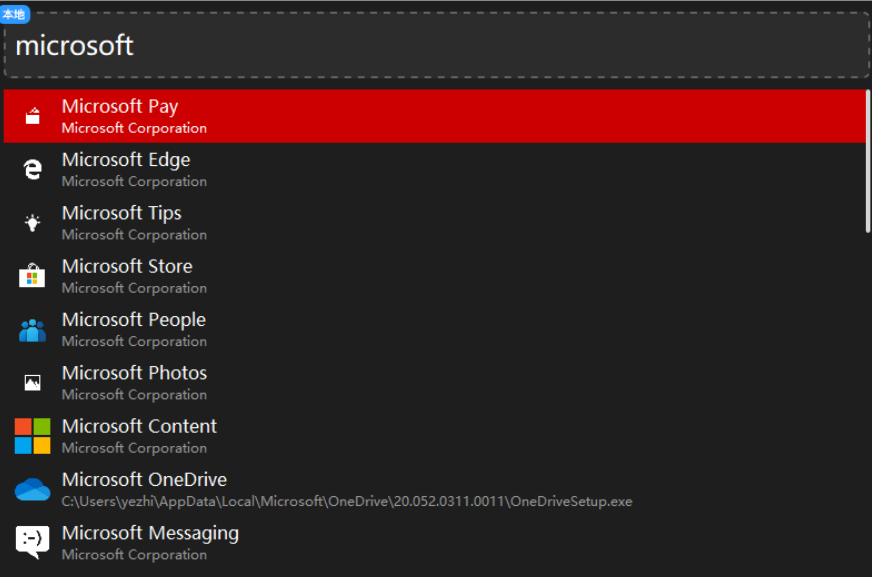
Task: Click the results list scrollbar thumb
Action: [x=868, y=161]
